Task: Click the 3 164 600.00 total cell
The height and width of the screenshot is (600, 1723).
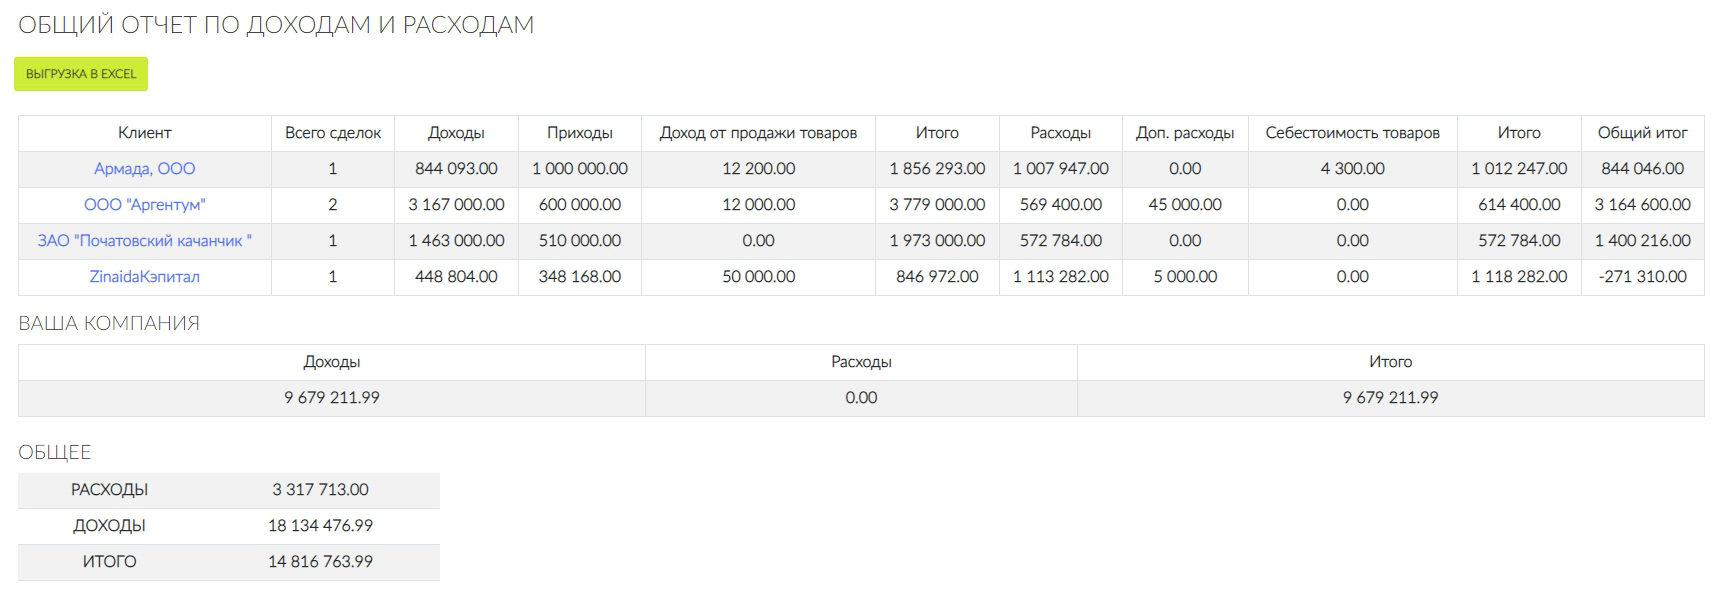Action: pyautogui.click(x=1643, y=205)
